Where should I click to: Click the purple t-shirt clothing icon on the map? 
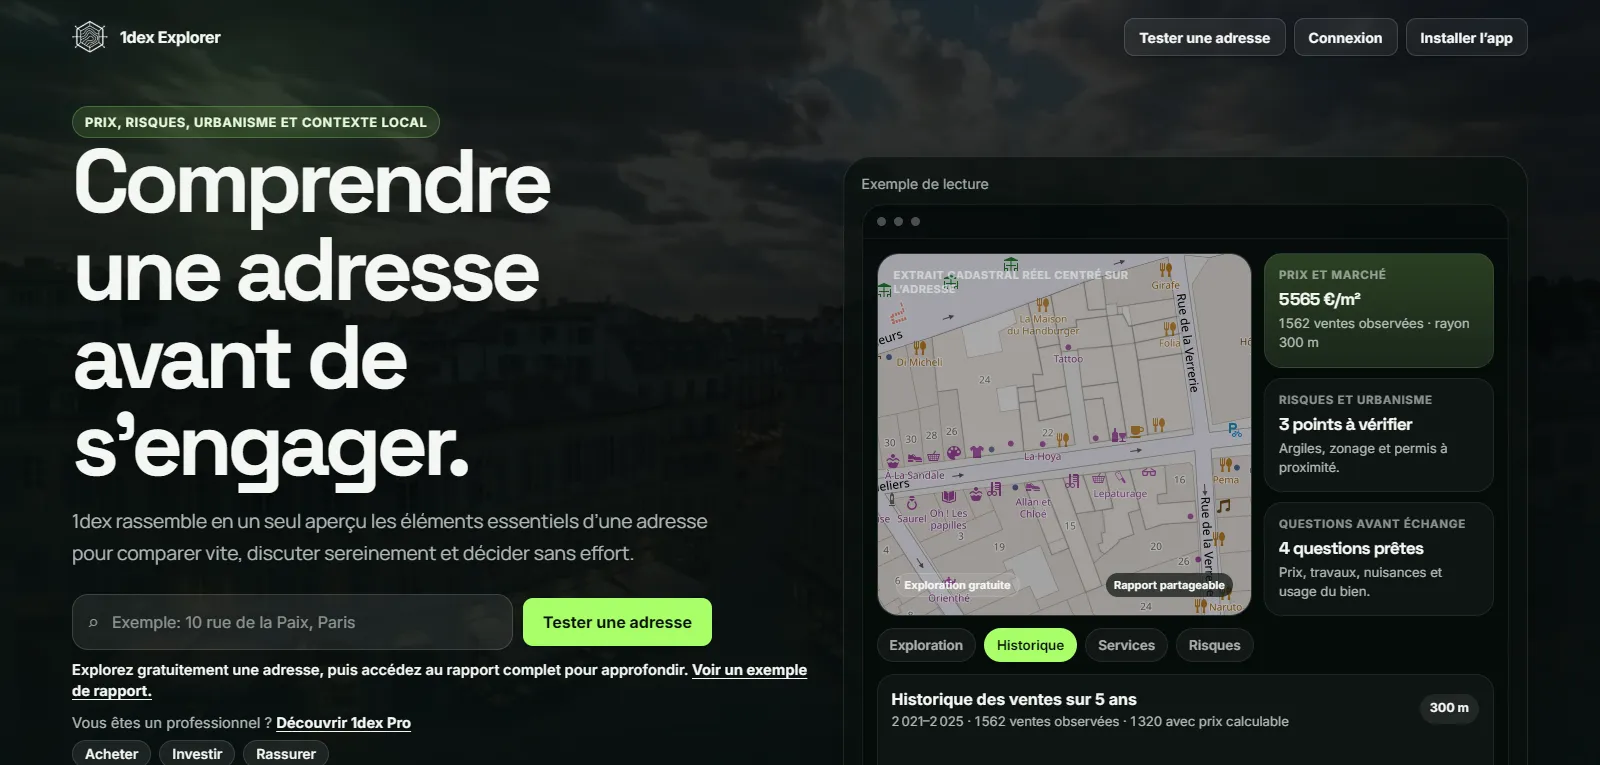point(977,452)
